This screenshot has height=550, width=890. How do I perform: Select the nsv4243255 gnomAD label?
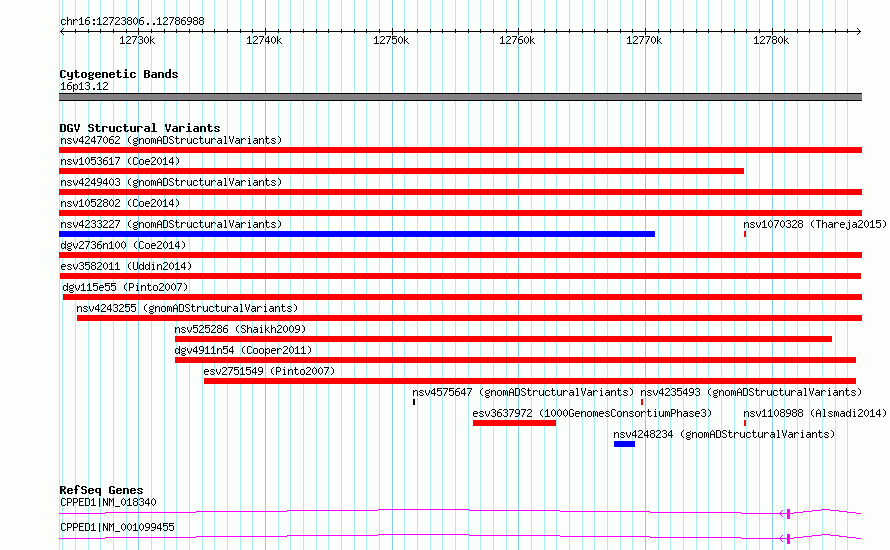[x=187, y=308]
